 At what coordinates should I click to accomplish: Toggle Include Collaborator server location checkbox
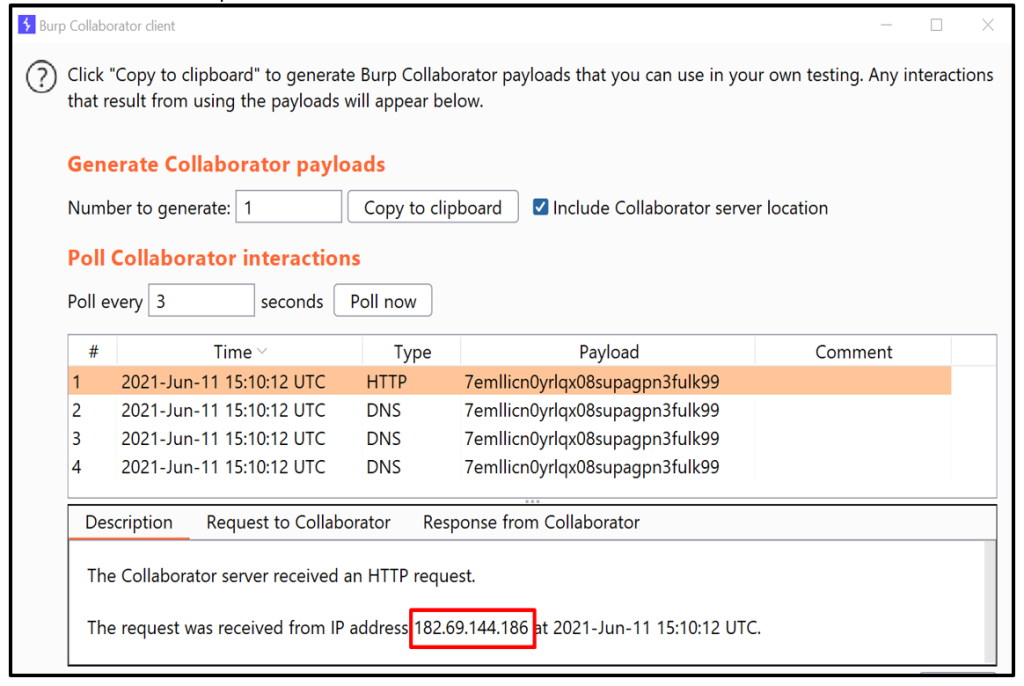pos(540,207)
